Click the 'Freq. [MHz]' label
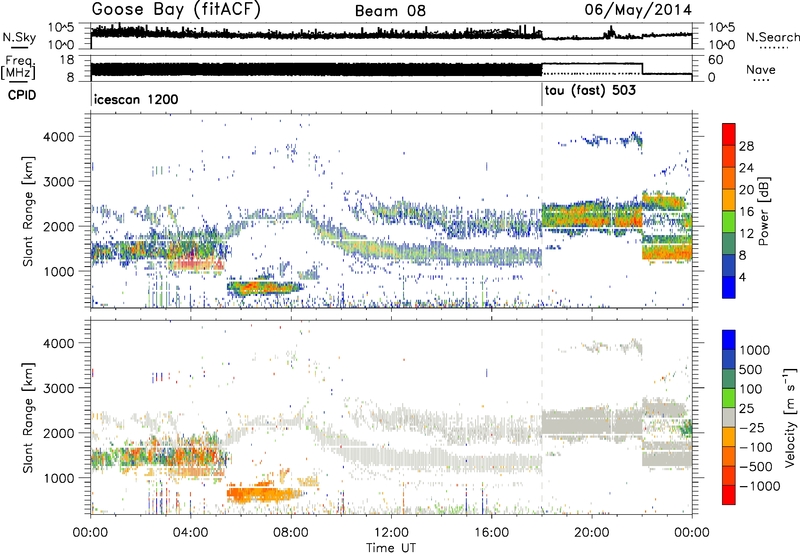Image resolution: width=800 pixels, height=554 pixels. tap(18, 68)
